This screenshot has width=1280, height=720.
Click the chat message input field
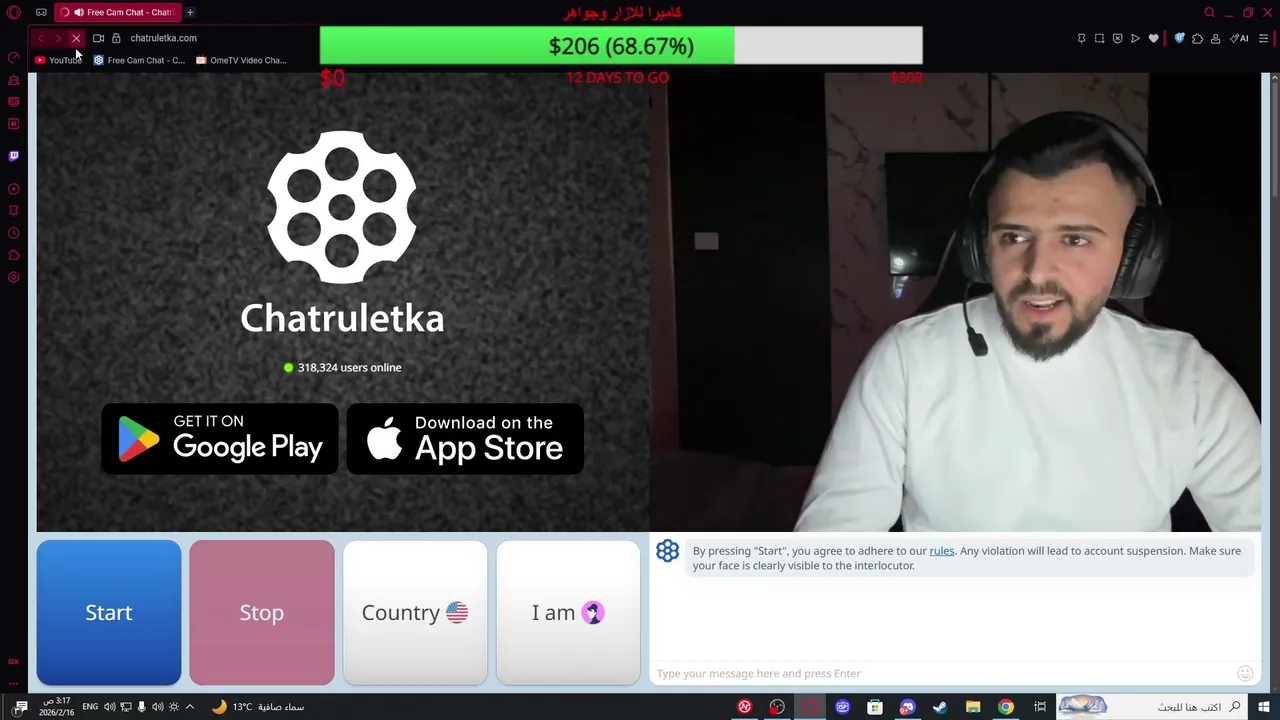(943, 673)
